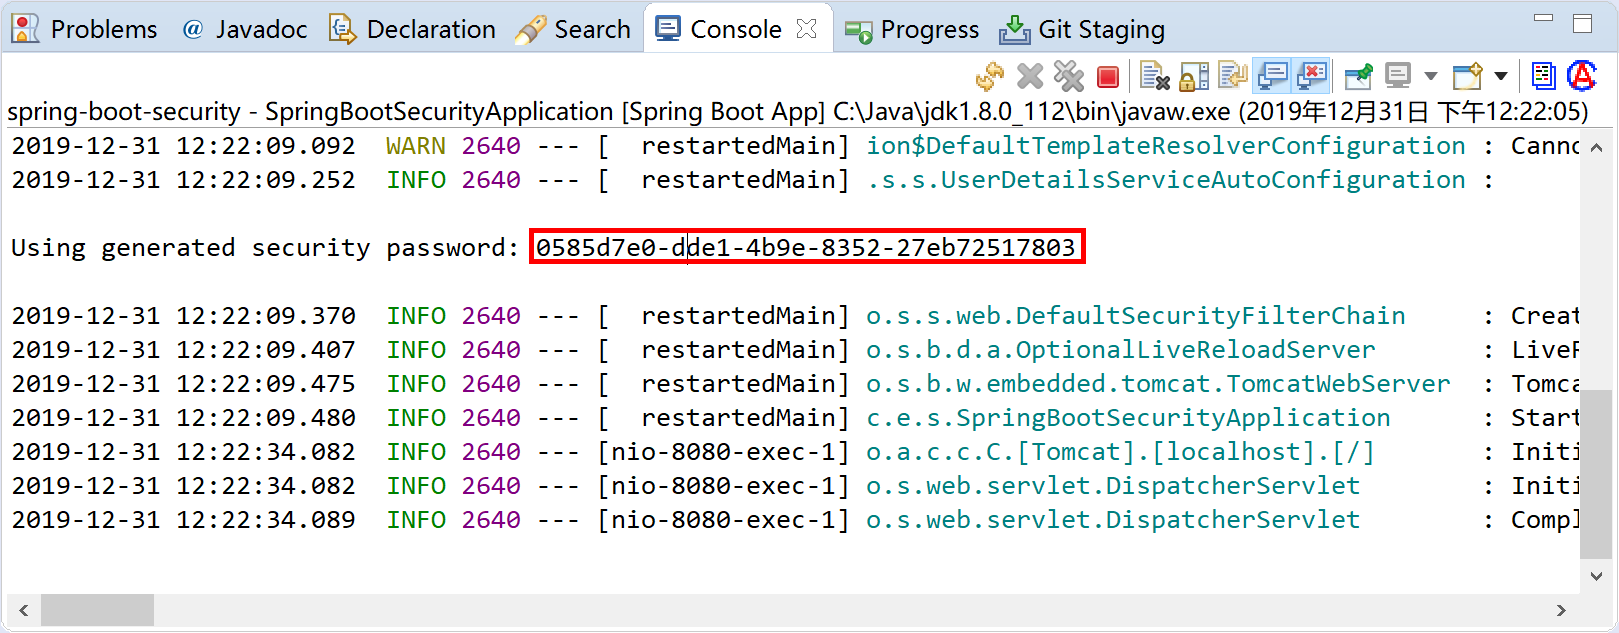Click the generated security password text
The height and width of the screenshot is (633, 1619).
(x=806, y=247)
